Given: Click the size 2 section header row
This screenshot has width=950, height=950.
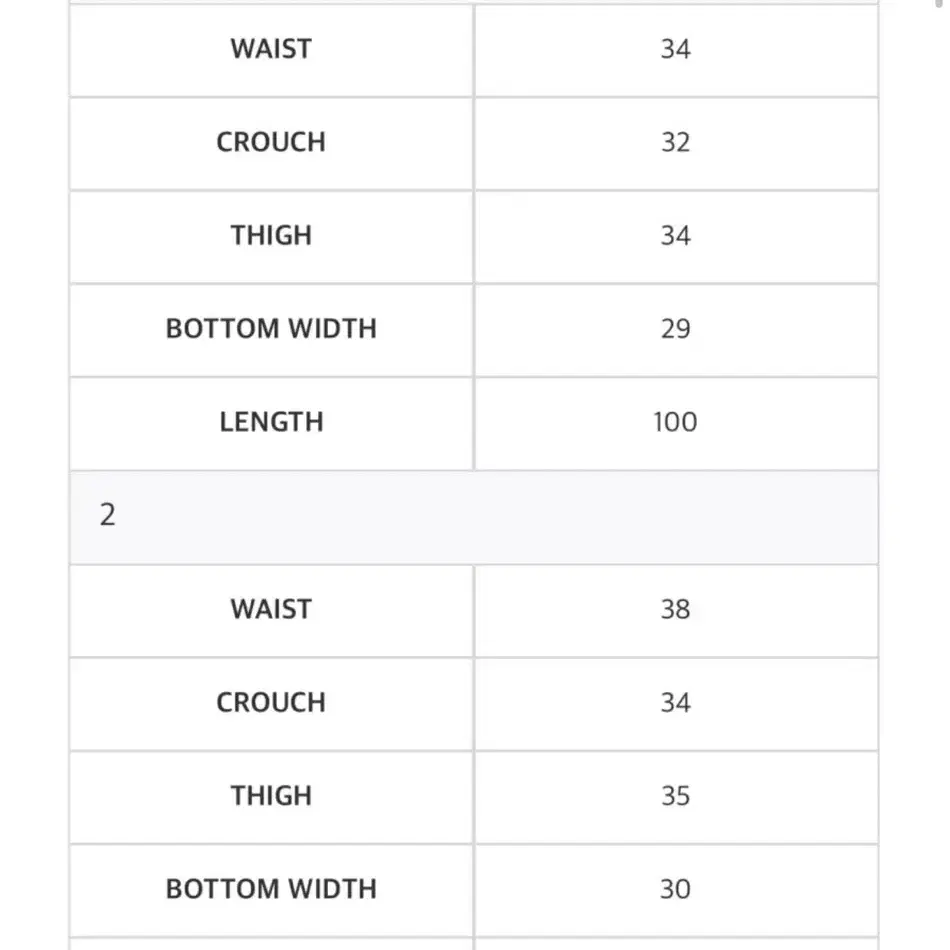Looking at the screenshot, I should pyautogui.click(x=474, y=517).
